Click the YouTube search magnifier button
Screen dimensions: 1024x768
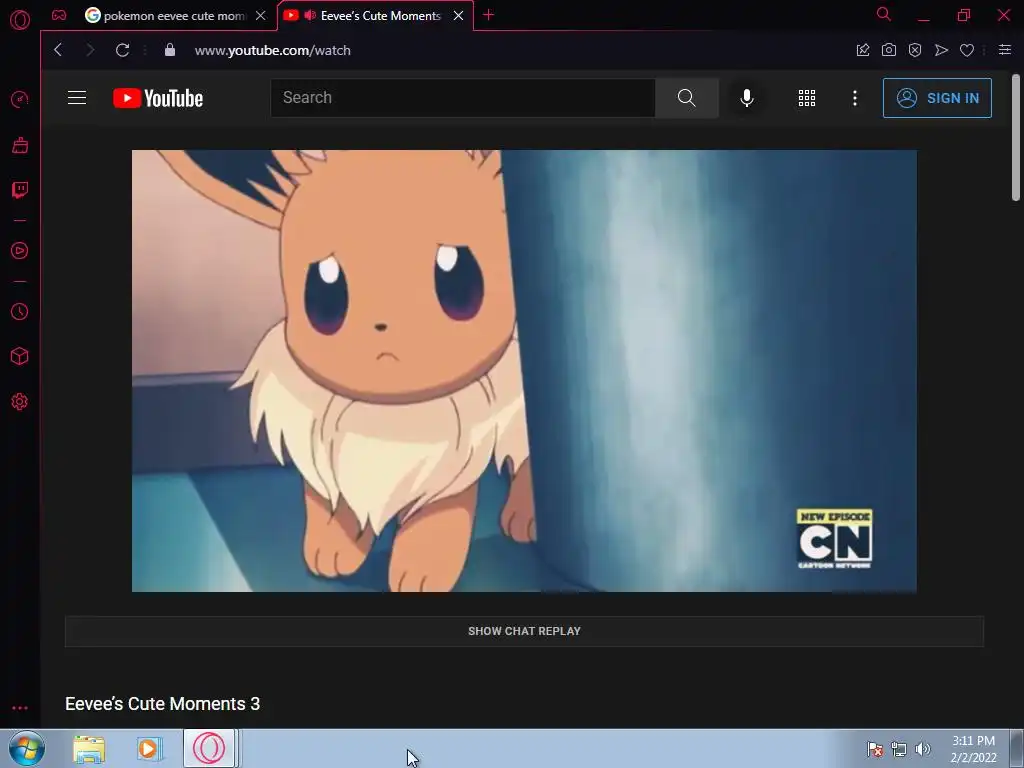click(686, 98)
